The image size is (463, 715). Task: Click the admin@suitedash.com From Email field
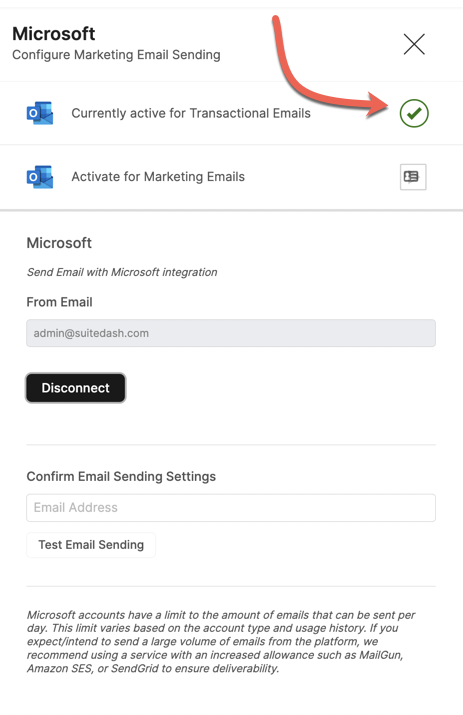(231, 333)
